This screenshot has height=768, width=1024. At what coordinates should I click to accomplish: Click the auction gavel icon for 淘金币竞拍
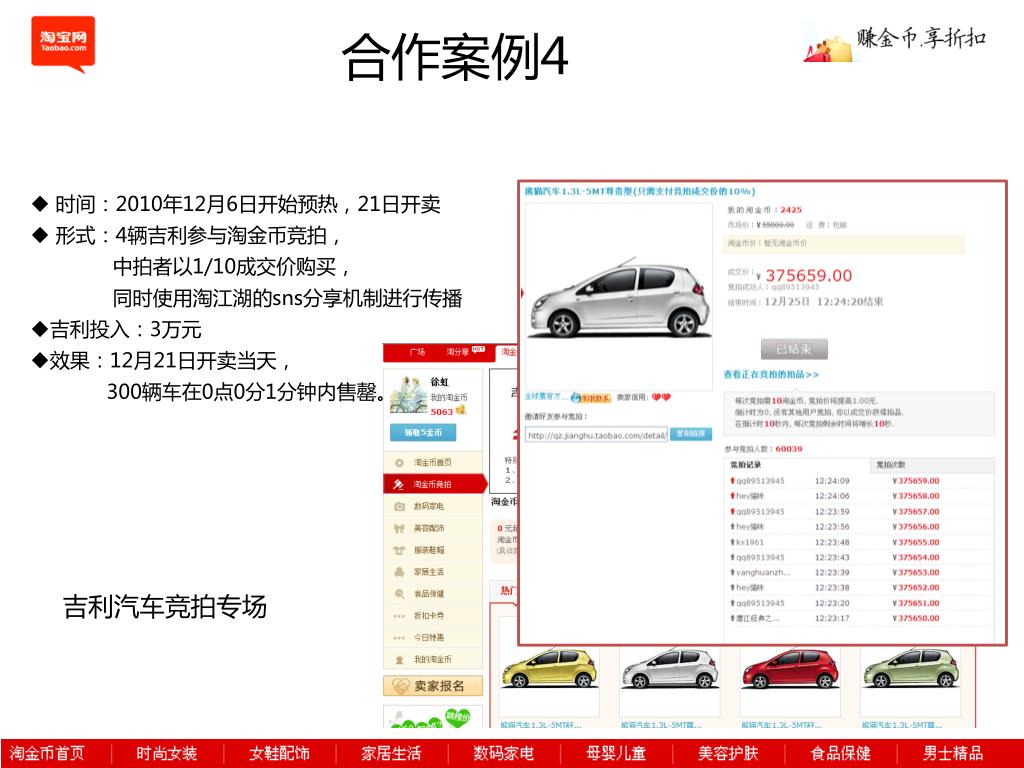[398, 485]
